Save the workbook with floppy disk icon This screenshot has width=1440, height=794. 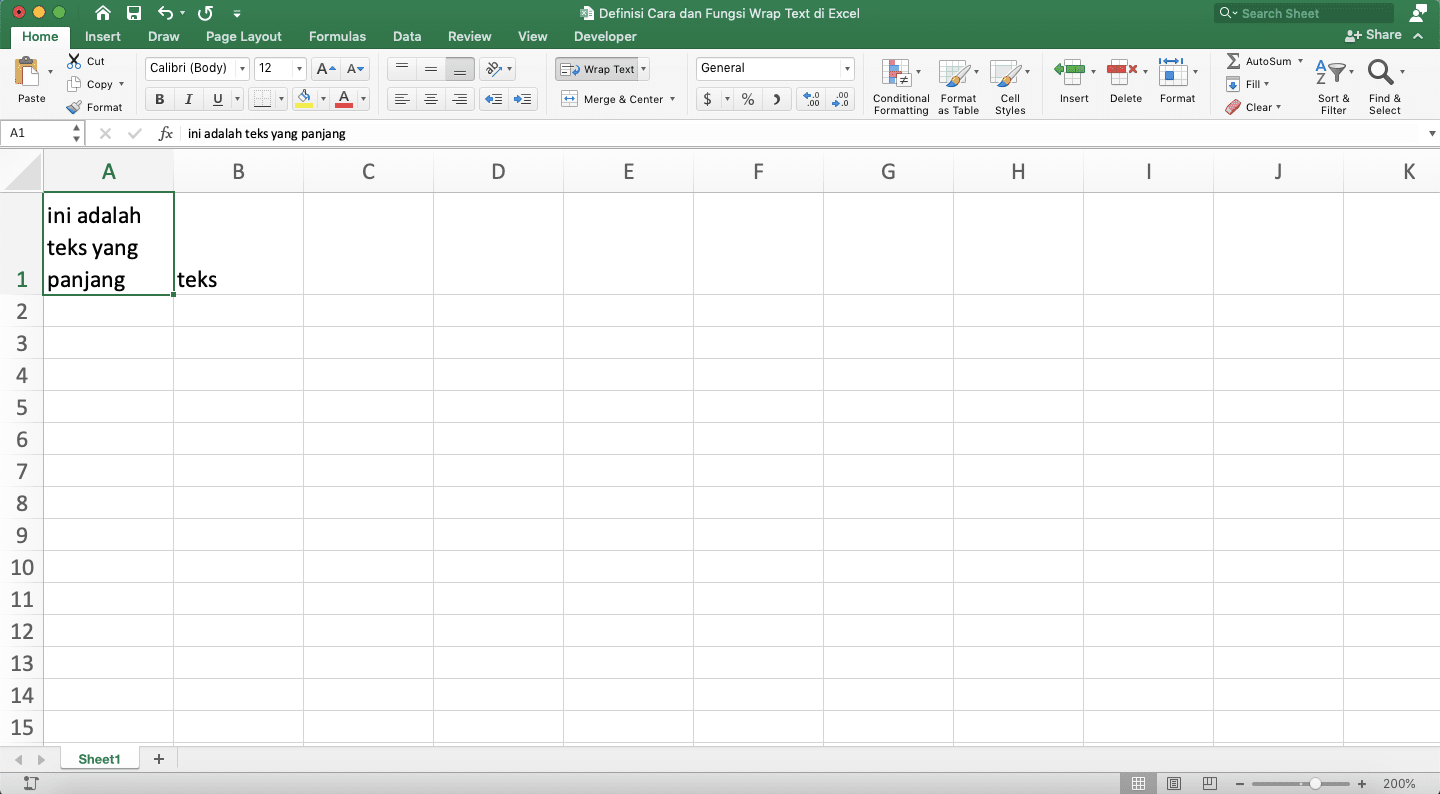[x=134, y=13]
